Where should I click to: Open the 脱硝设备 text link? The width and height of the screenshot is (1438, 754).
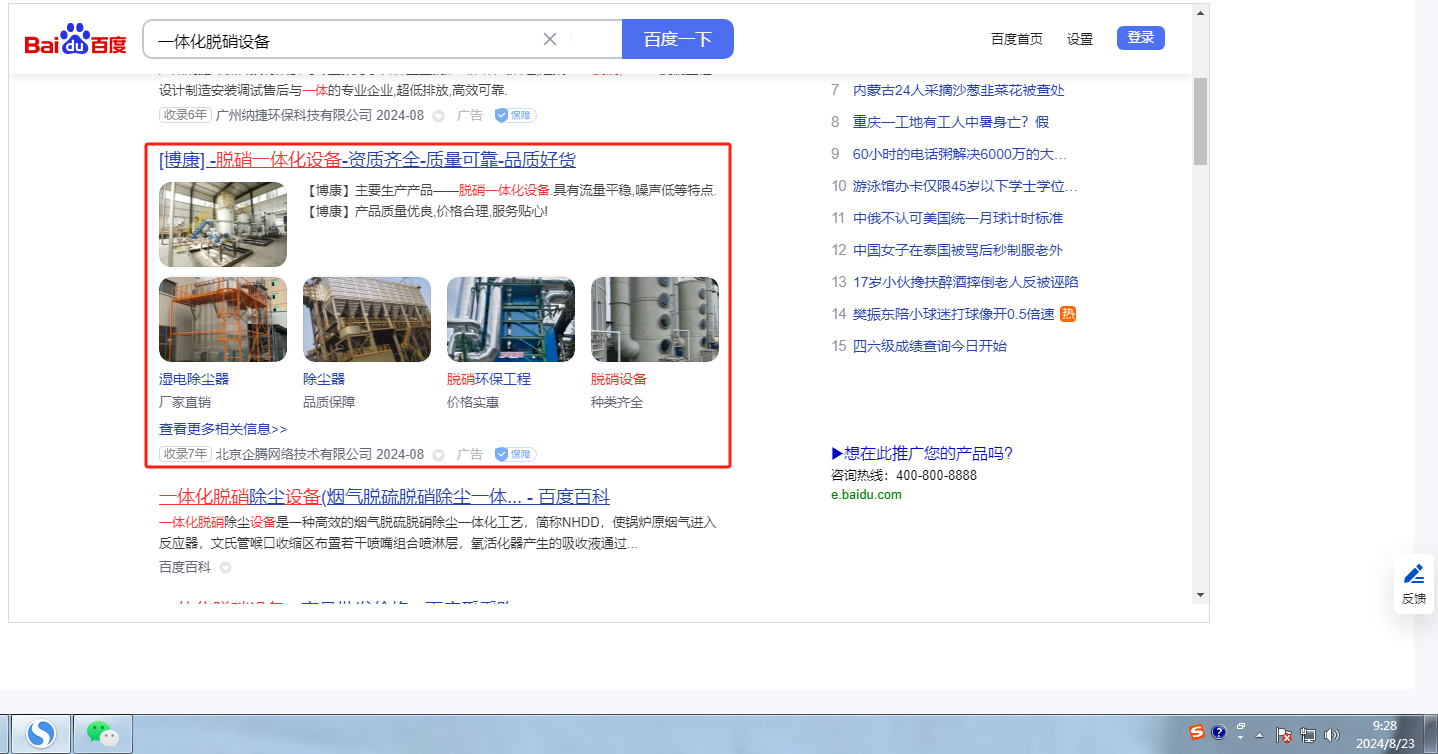point(619,379)
